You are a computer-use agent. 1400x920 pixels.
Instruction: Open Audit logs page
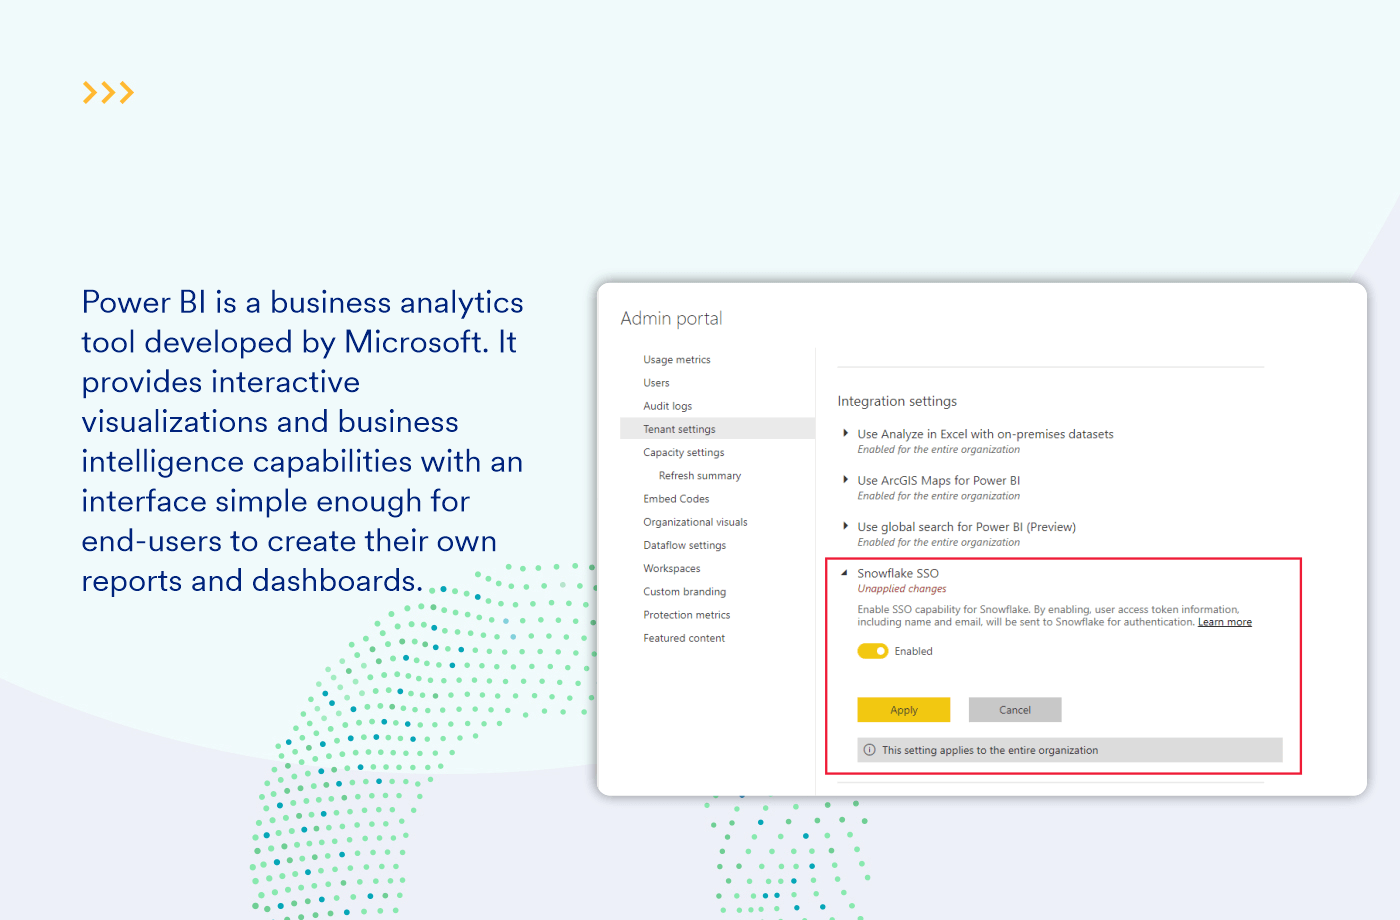point(668,406)
